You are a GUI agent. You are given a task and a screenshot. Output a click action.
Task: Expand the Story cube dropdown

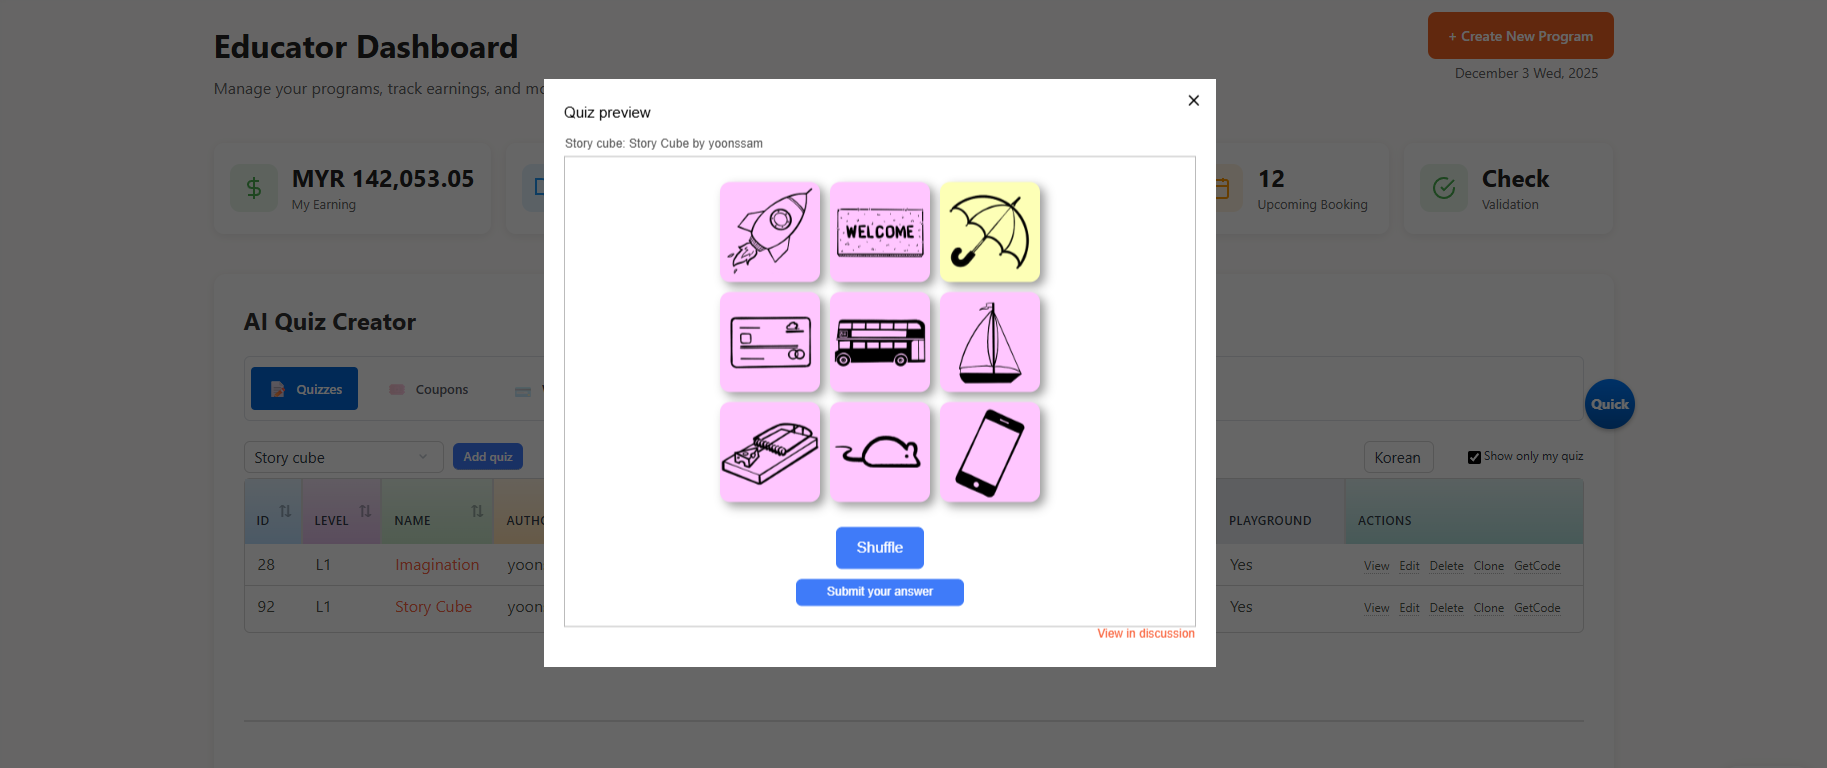click(343, 457)
